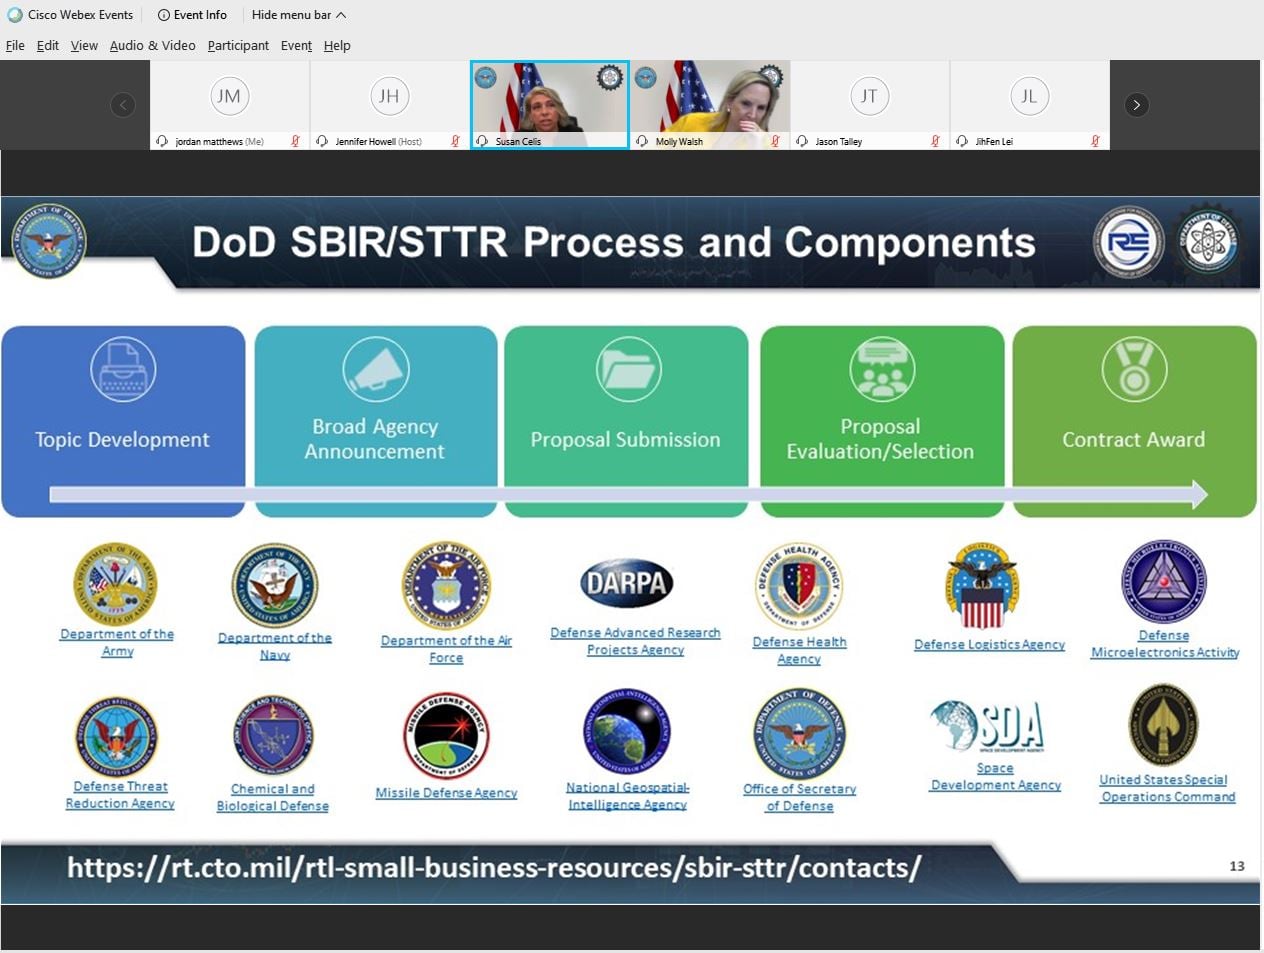The height and width of the screenshot is (953, 1264).
Task: Click the Defense Health Agency seal
Action: coord(799,587)
